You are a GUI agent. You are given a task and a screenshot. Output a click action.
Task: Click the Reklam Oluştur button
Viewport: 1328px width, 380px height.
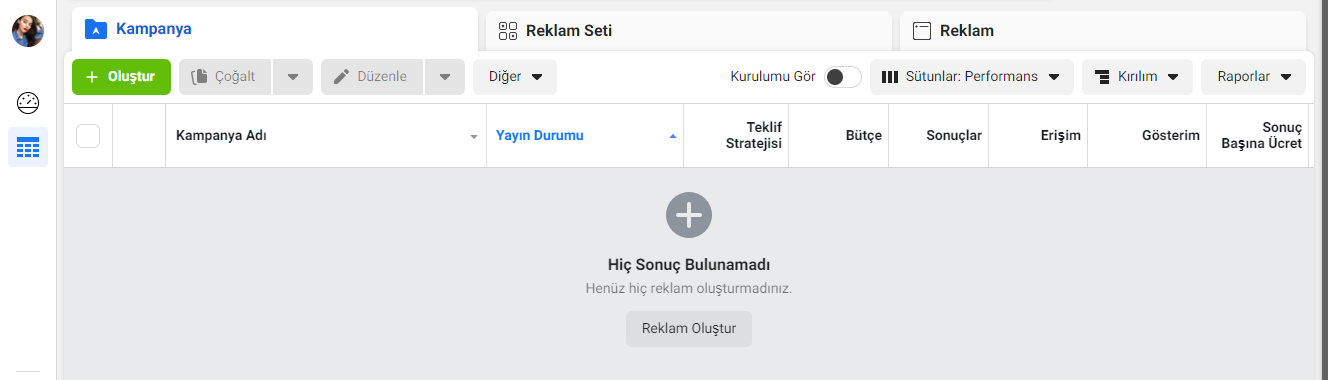(689, 329)
